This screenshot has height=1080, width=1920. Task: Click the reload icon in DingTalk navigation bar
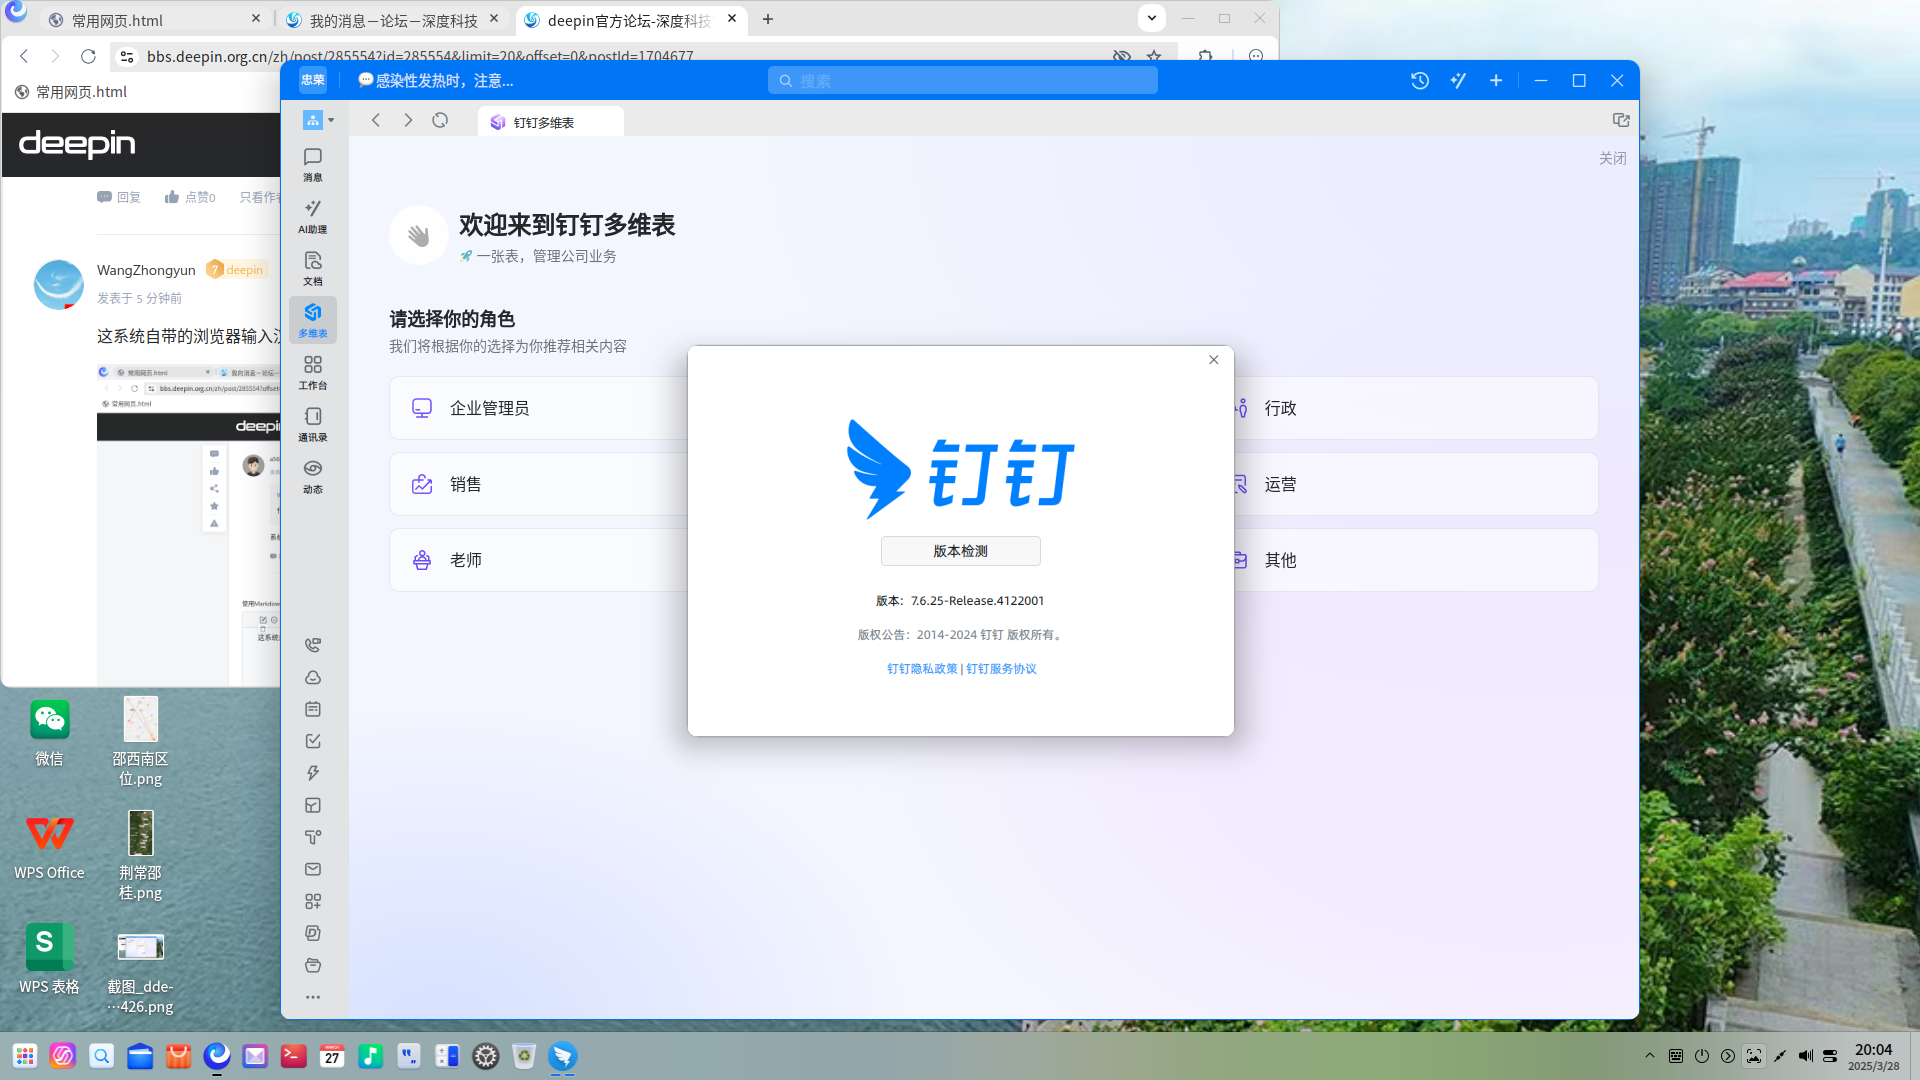[x=440, y=120]
